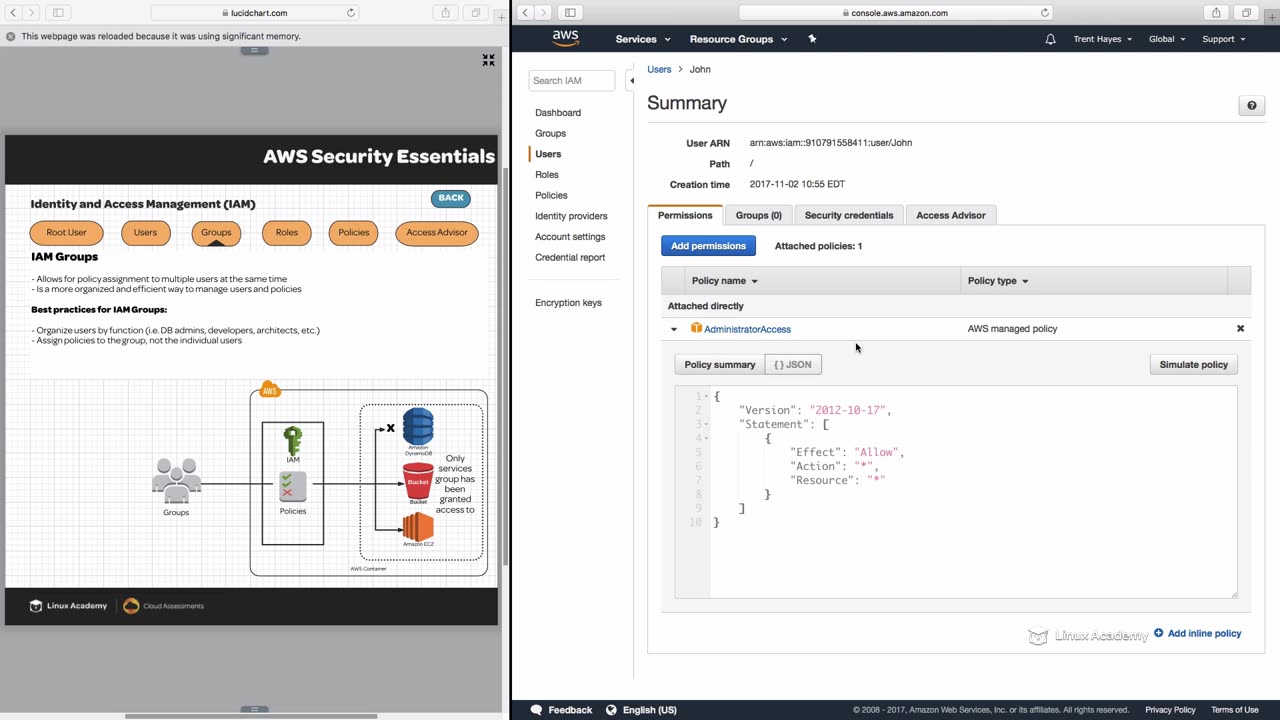1280x720 pixels.
Task: Click the fullscreen collapse icon in Lucidchart
Action: pyautogui.click(x=488, y=61)
